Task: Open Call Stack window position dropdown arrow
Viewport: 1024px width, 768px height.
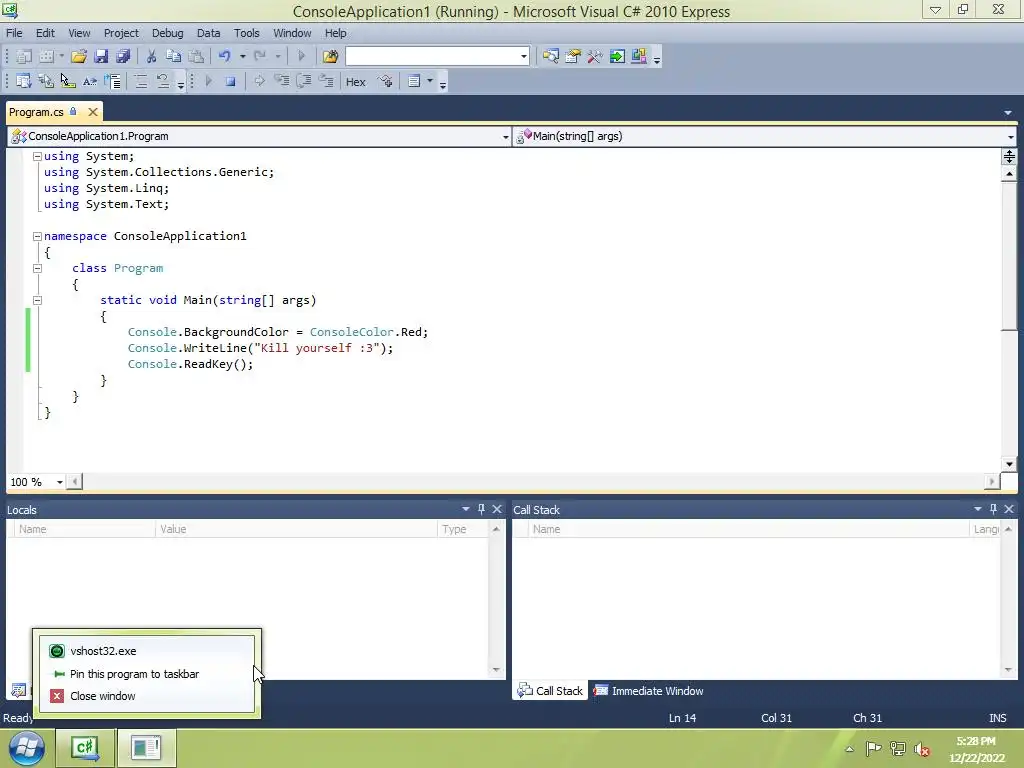Action: pos(978,509)
